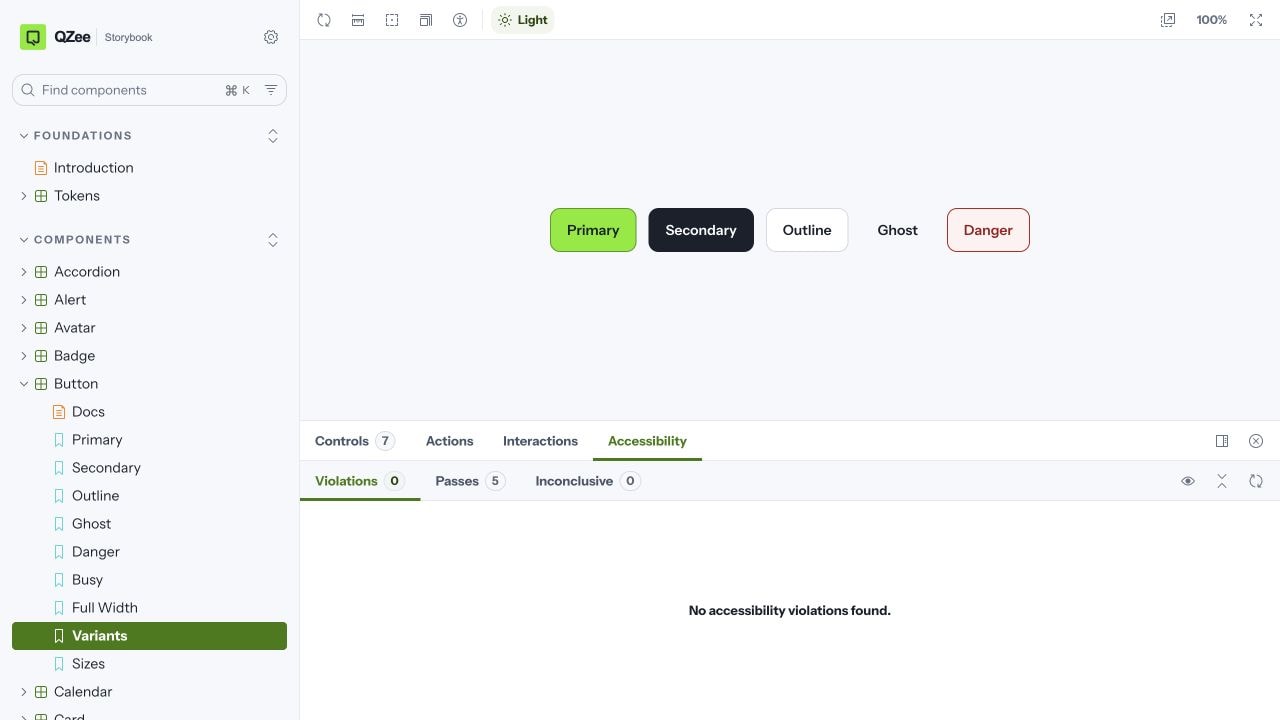The image size is (1280, 720).
Task: Click the Outline button in canvas
Action: point(807,230)
